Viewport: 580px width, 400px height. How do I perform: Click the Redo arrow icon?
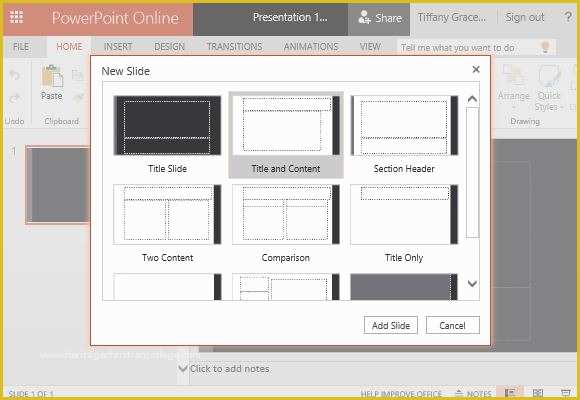point(15,98)
